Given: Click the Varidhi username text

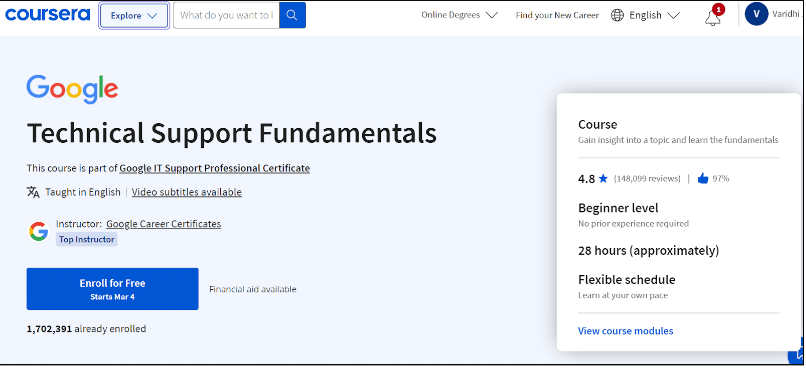Looking at the screenshot, I should [x=787, y=14].
